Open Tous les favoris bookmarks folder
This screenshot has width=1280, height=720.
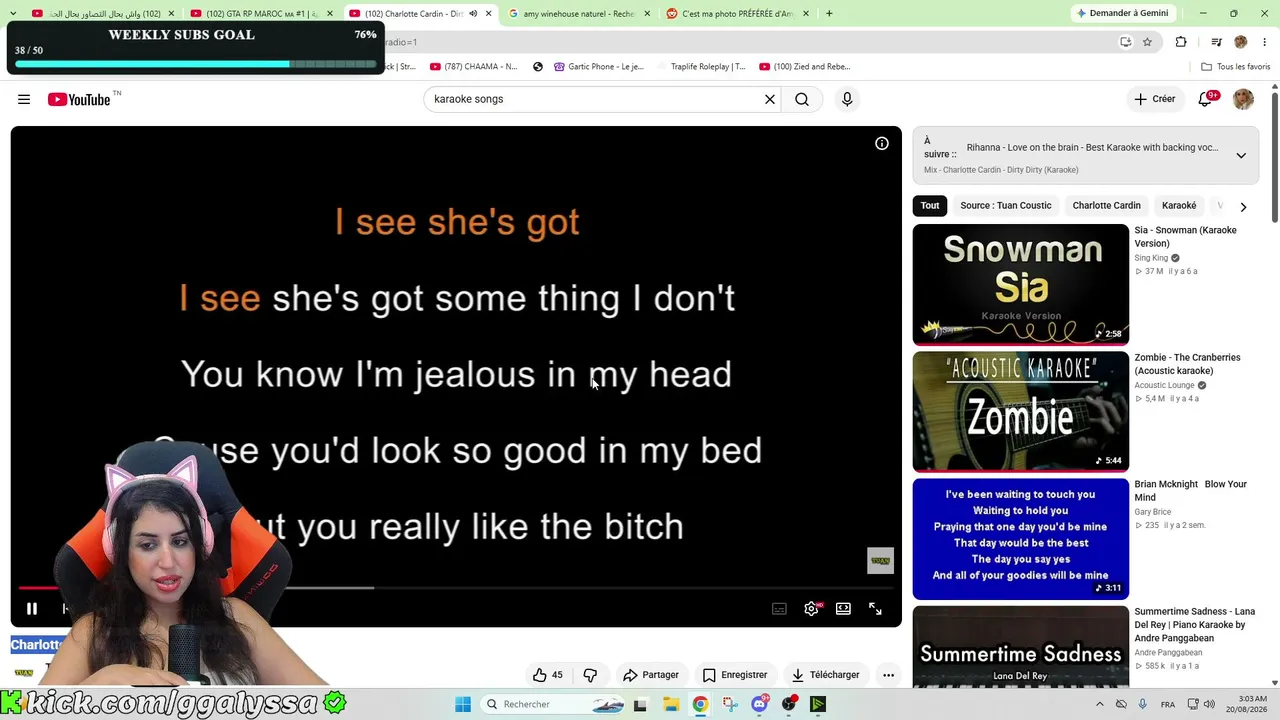click(1236, 67)
